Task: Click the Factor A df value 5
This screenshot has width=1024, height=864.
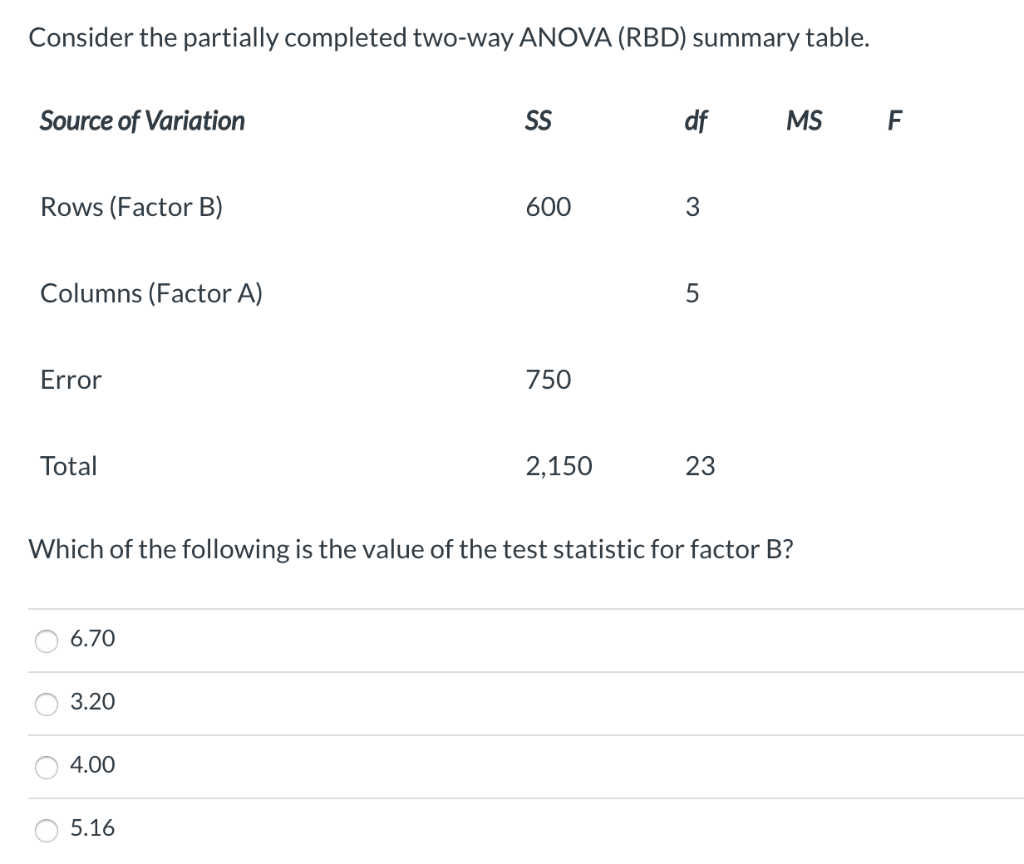Action: (692, 294)
